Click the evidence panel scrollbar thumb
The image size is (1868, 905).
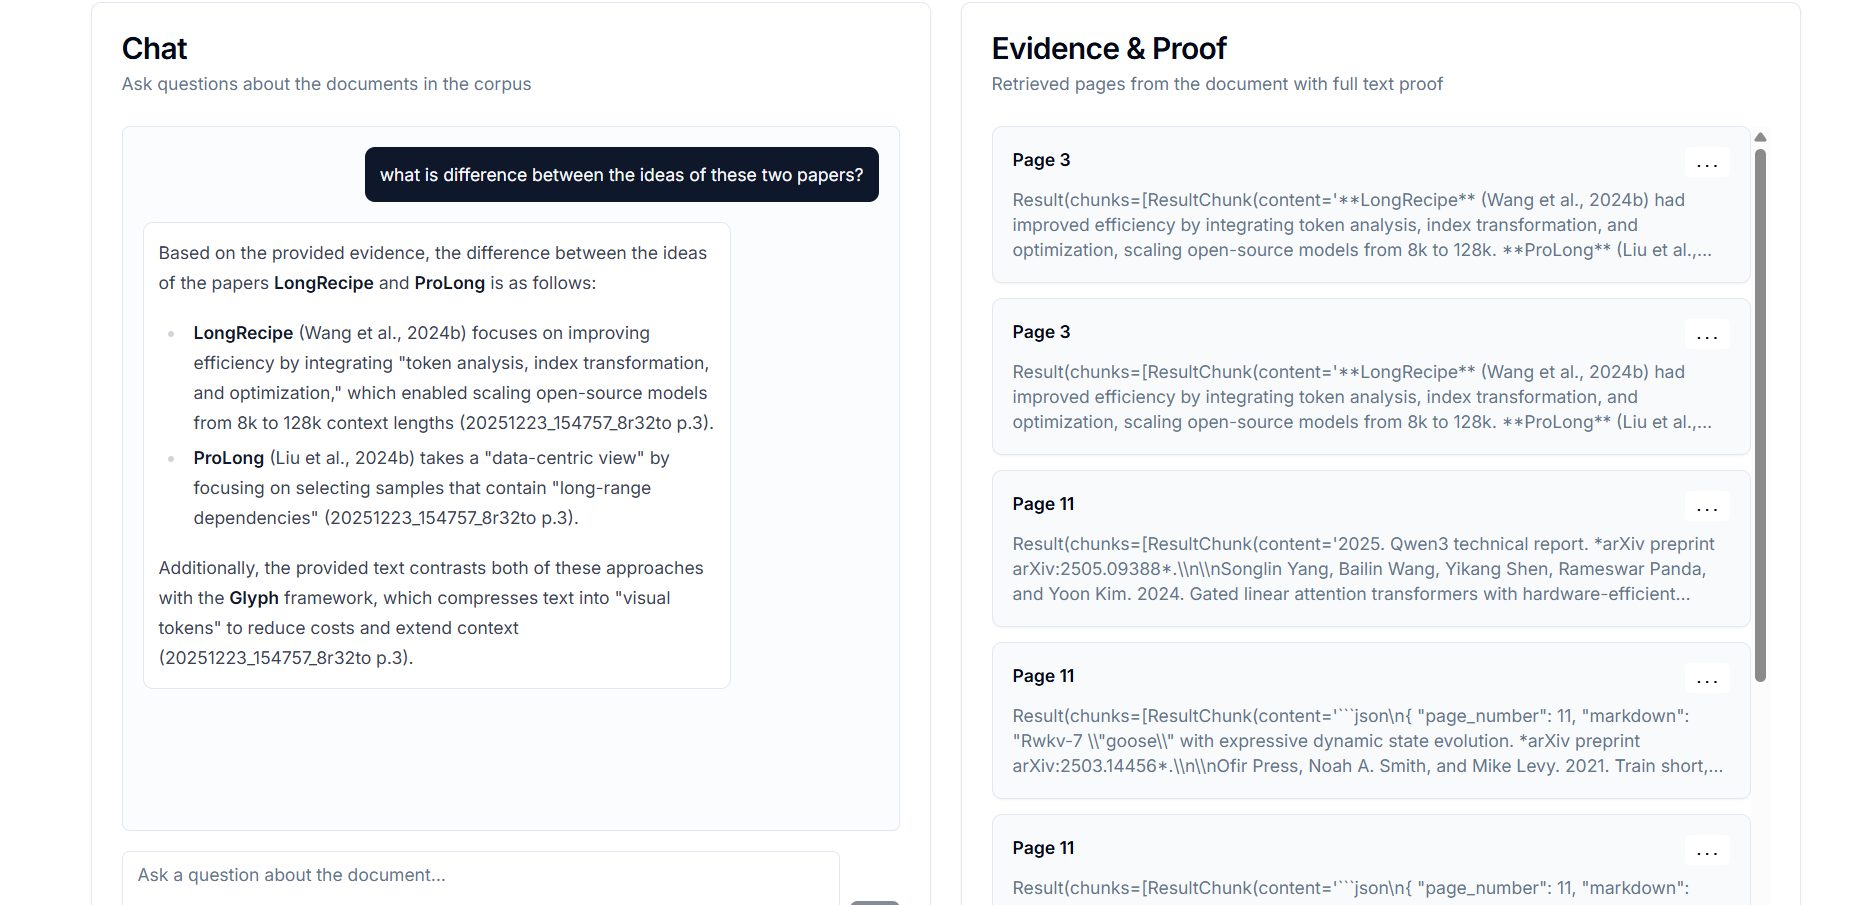coord(1760,415)
